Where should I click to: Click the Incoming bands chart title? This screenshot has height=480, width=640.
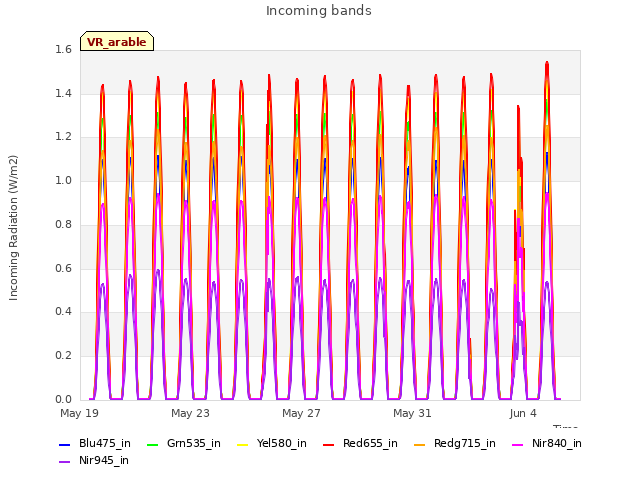tap(319, 11)
